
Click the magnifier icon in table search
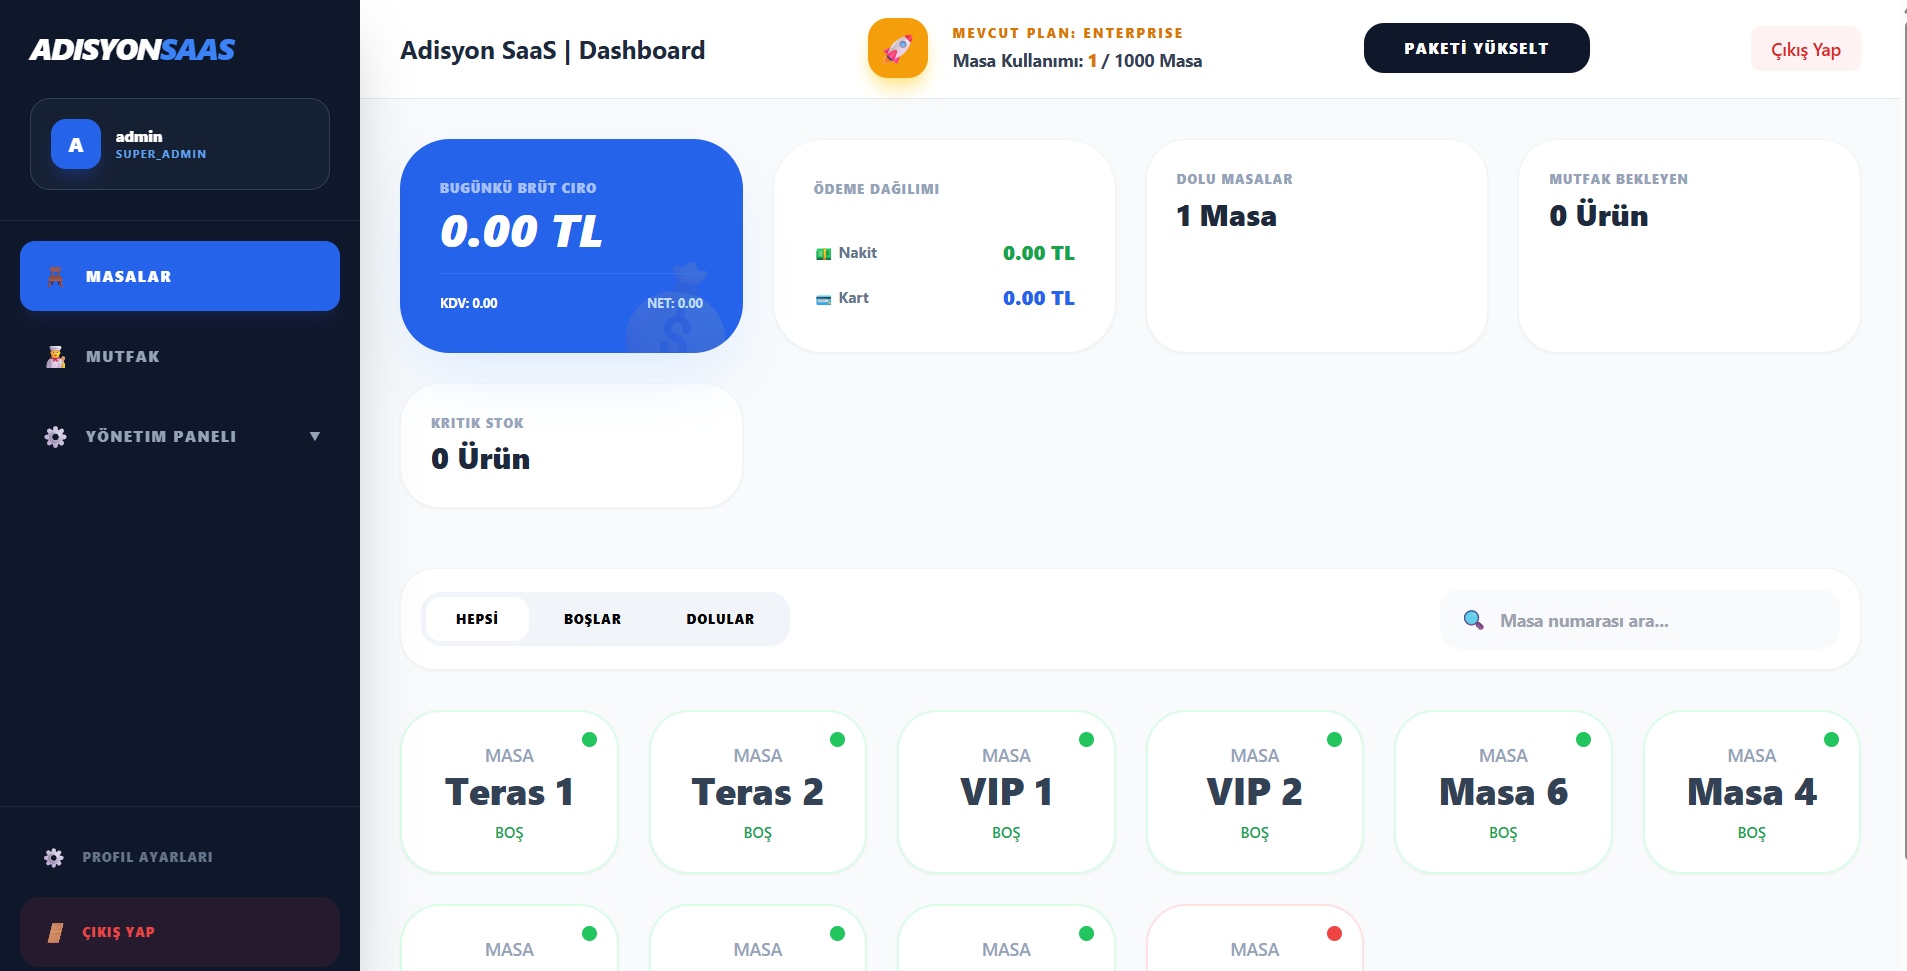(x=1473, y=620)
